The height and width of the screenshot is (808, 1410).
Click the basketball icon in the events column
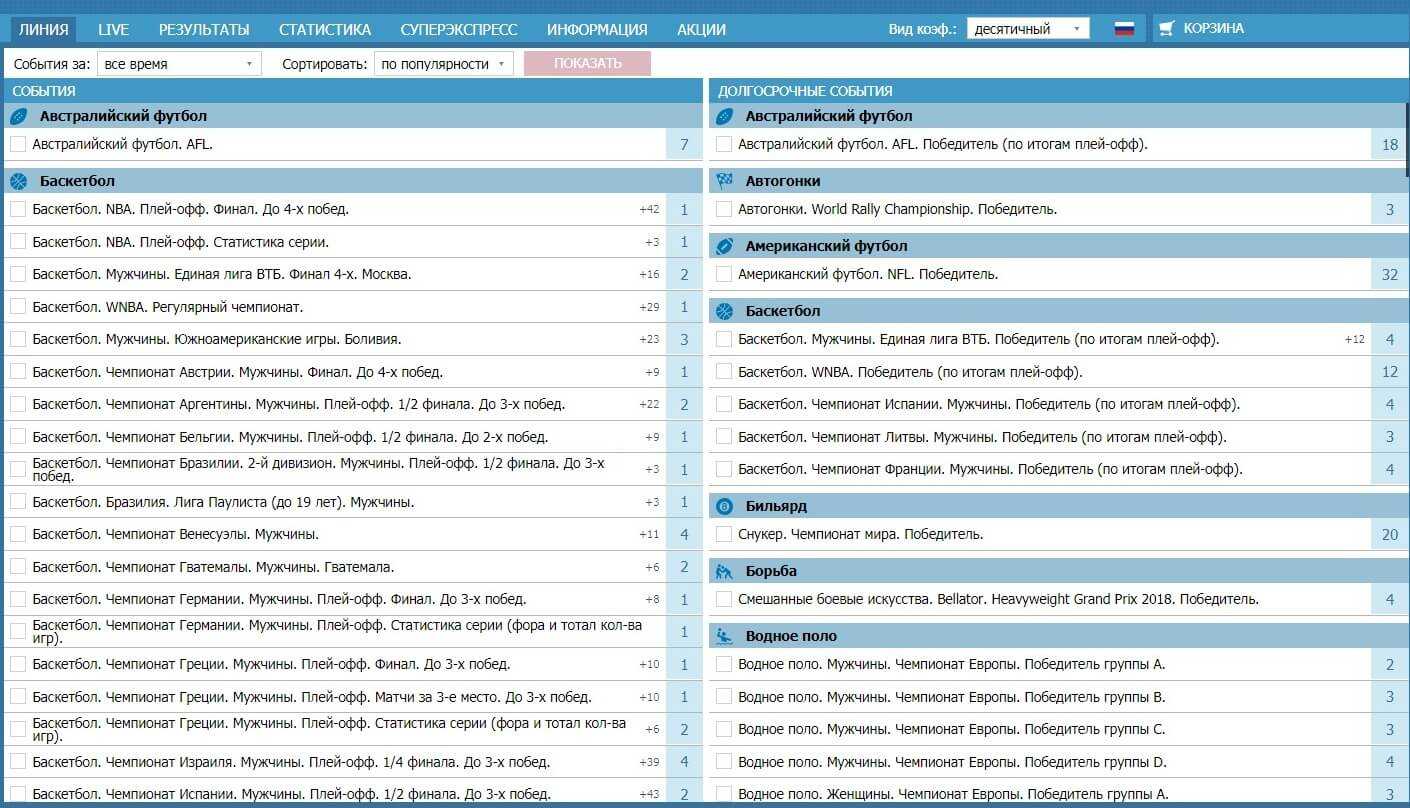tap(19, 181)
